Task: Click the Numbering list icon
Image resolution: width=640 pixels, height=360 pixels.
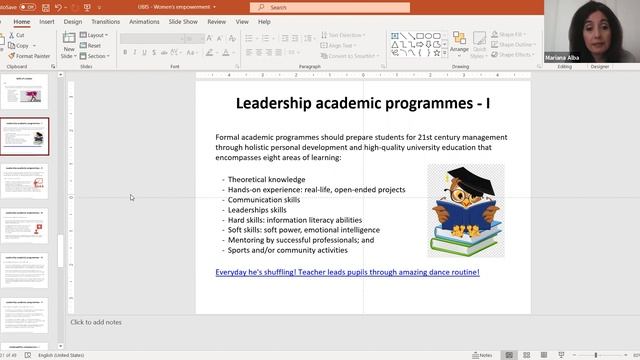Action: pyautogui.click(x=265, y=38)
